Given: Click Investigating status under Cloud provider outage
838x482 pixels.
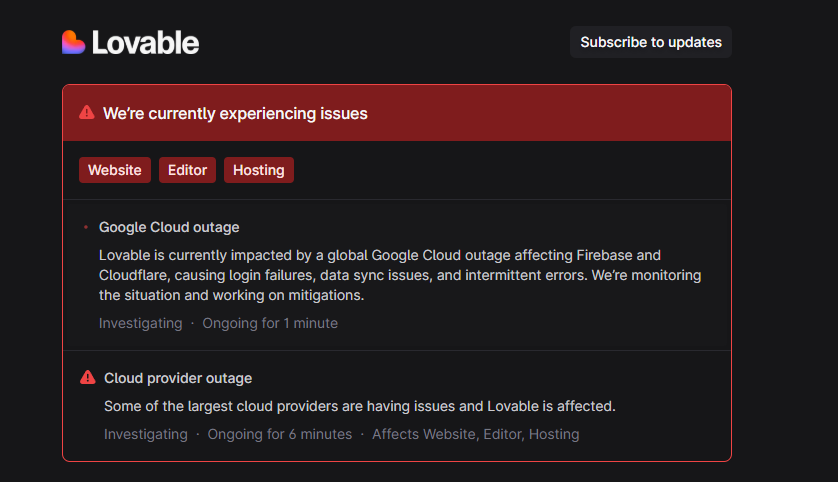Looking at the screenshot, I should [146, 434].
